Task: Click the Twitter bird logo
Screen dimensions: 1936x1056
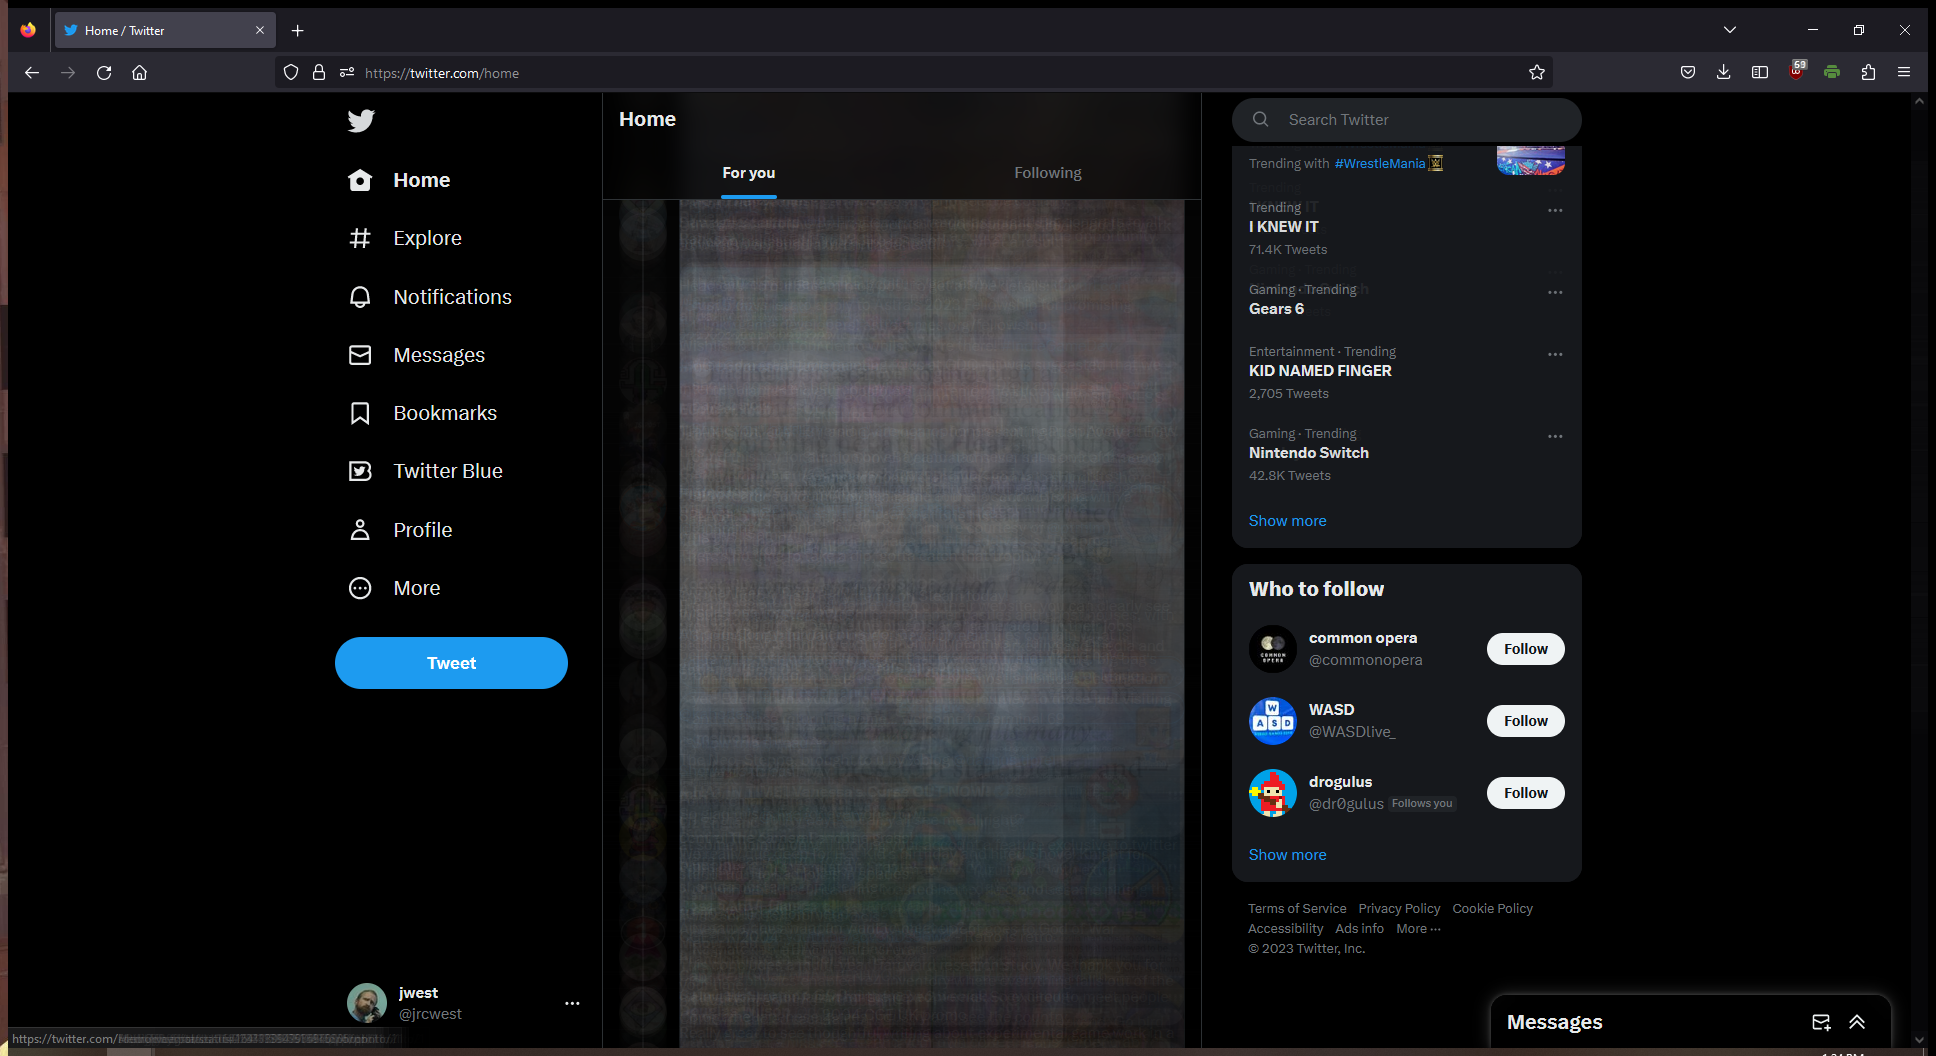Action: click(361, 121)
